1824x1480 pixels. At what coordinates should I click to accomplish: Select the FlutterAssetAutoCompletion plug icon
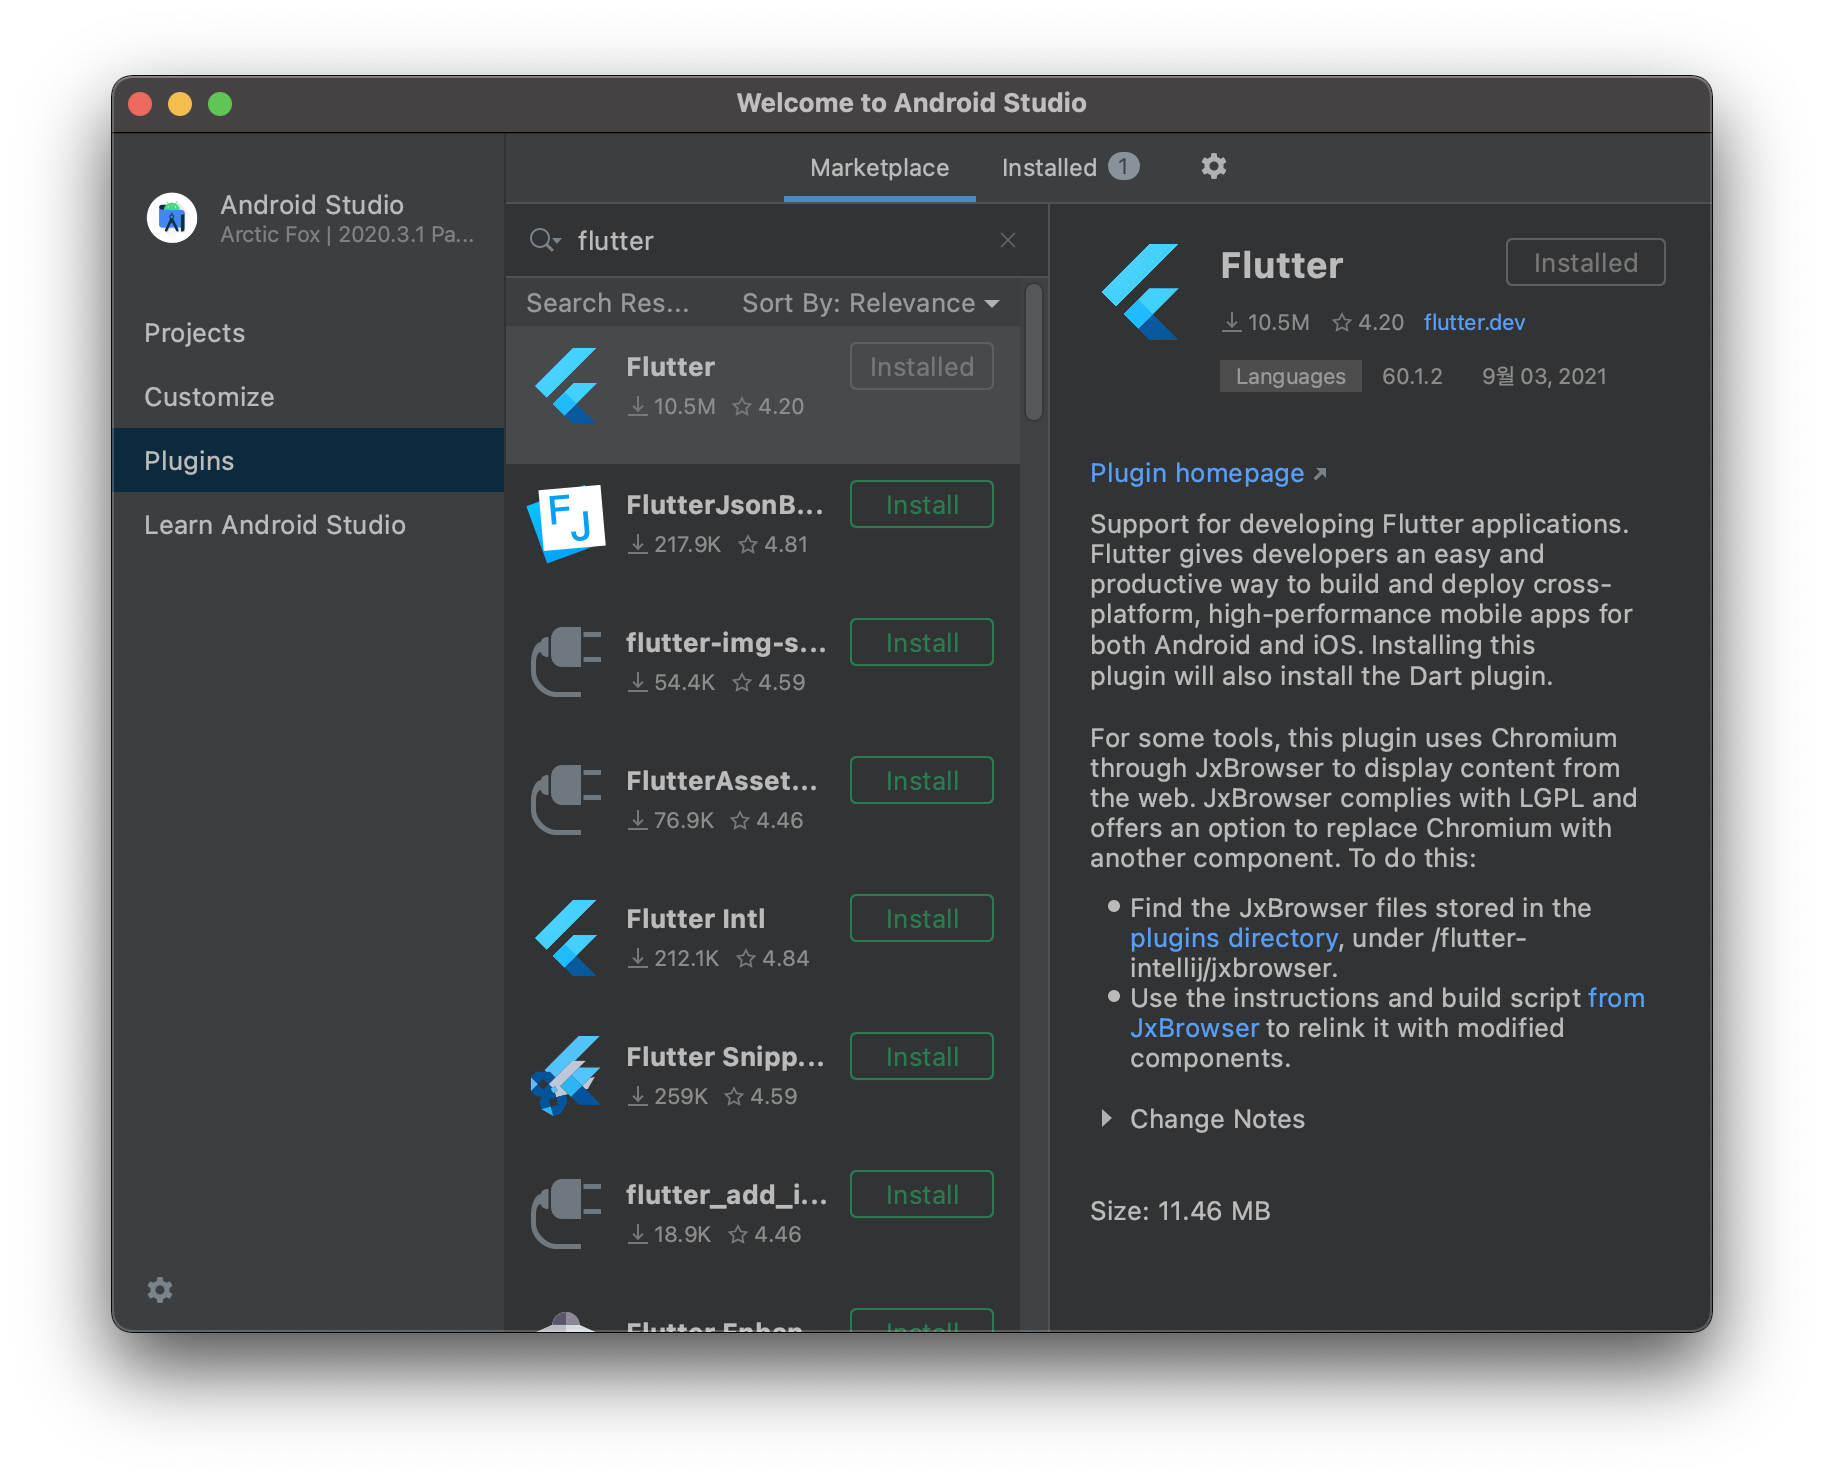[566, 799]
